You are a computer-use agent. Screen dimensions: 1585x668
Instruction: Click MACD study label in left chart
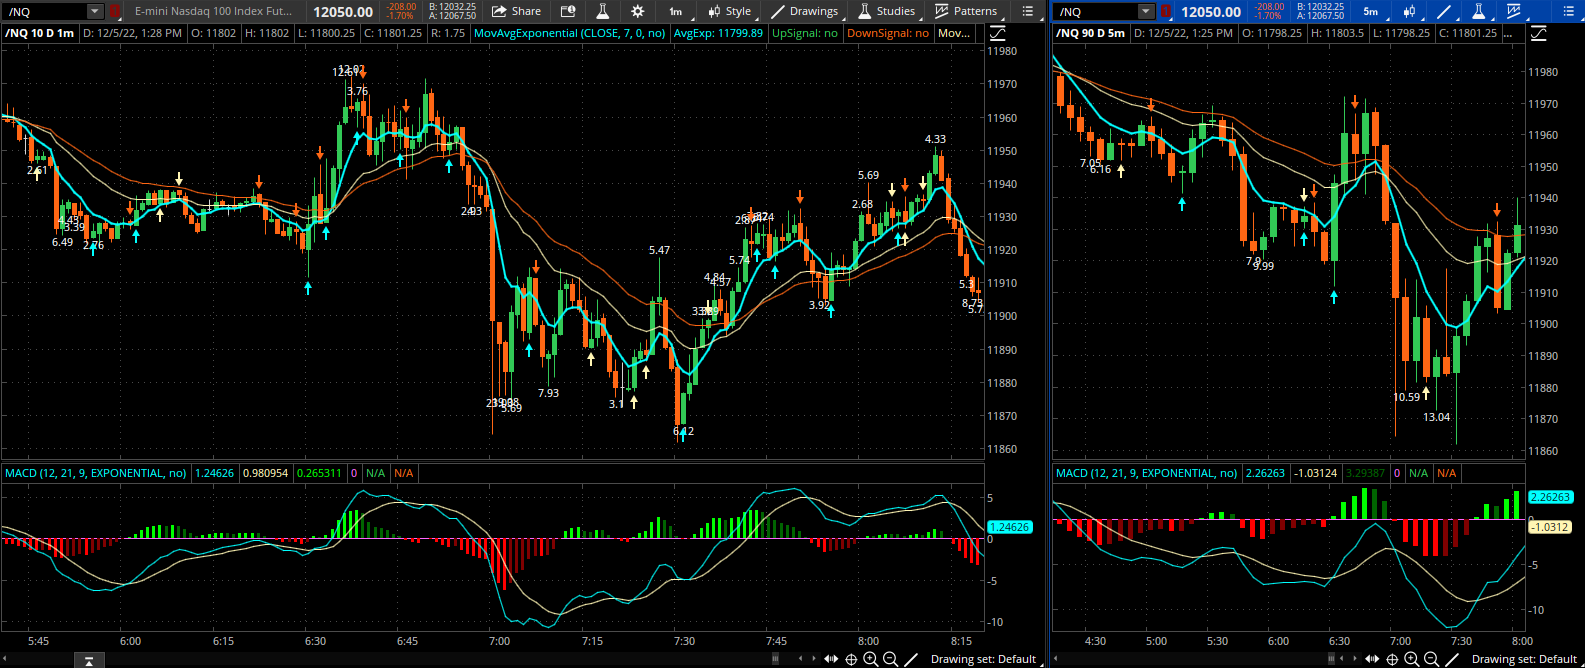pyautogui.click(x=96, y=473)
